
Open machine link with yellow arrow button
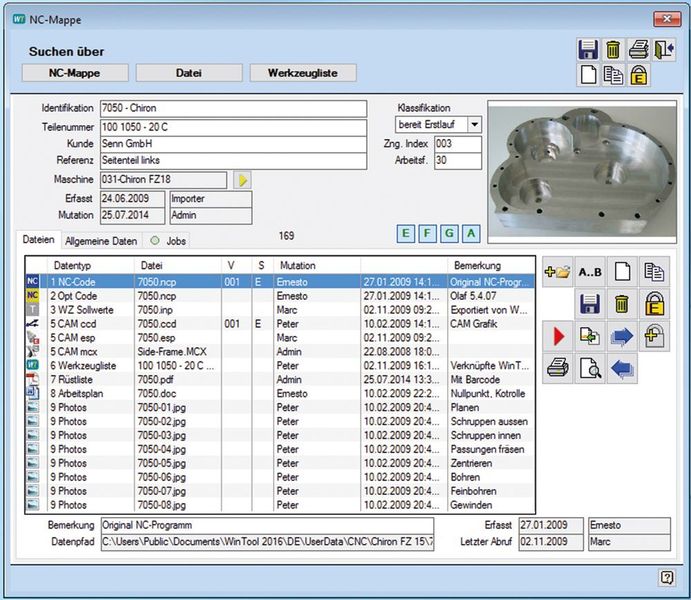[x=242, y=180]
